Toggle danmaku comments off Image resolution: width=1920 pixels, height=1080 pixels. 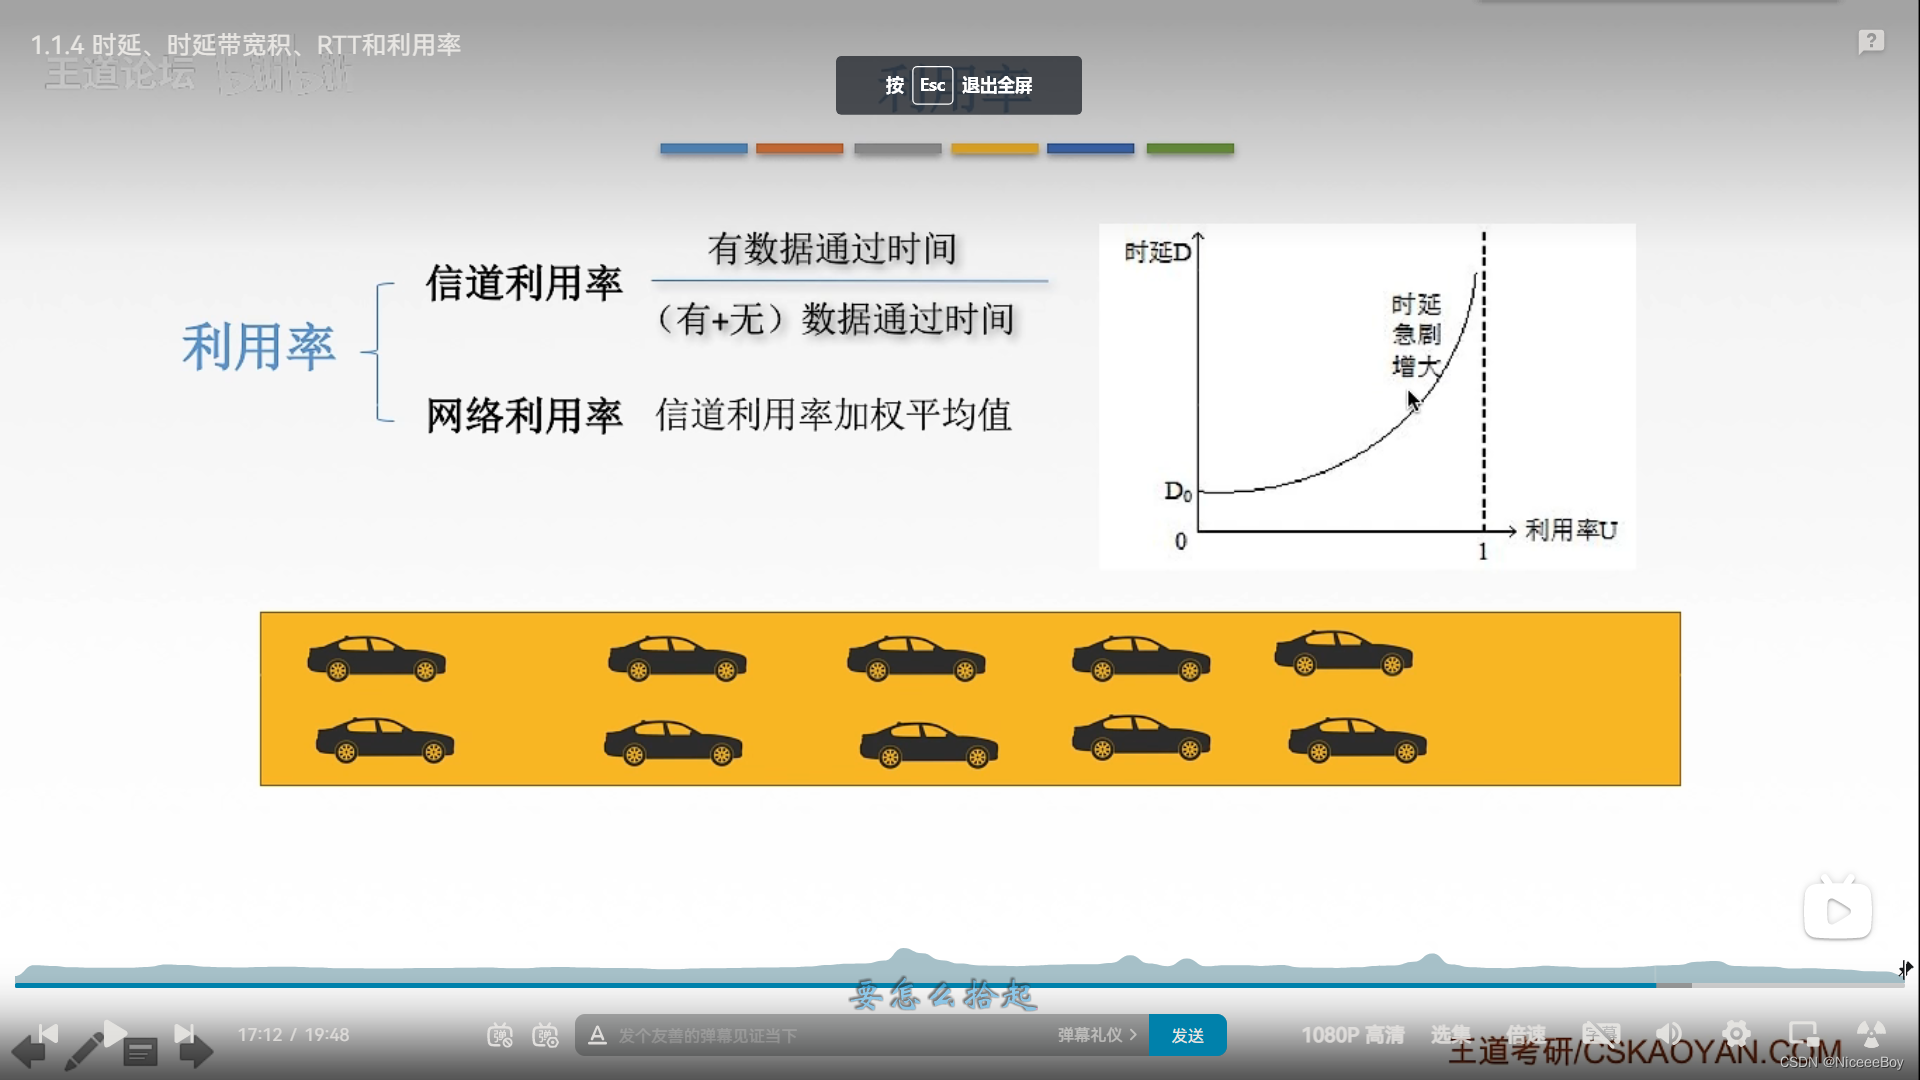(500, 1035)
